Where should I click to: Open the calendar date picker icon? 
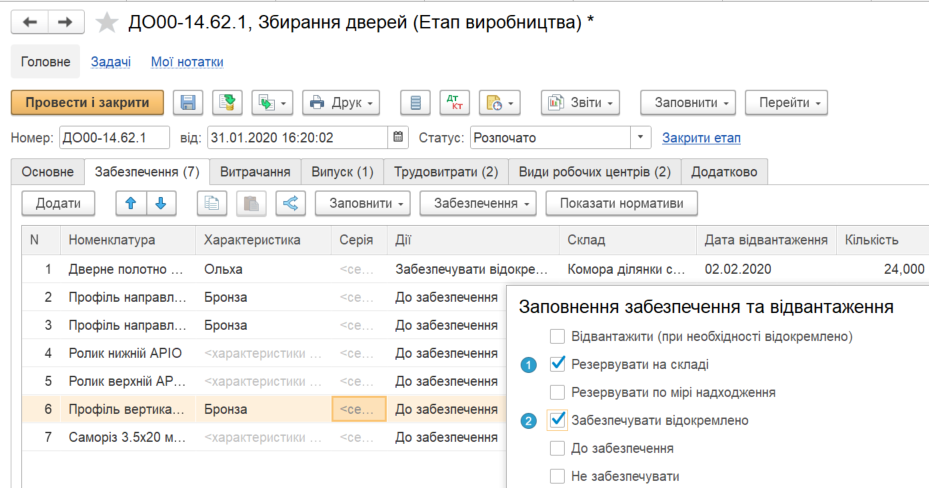pyautogui.click(x=400, y=137)
